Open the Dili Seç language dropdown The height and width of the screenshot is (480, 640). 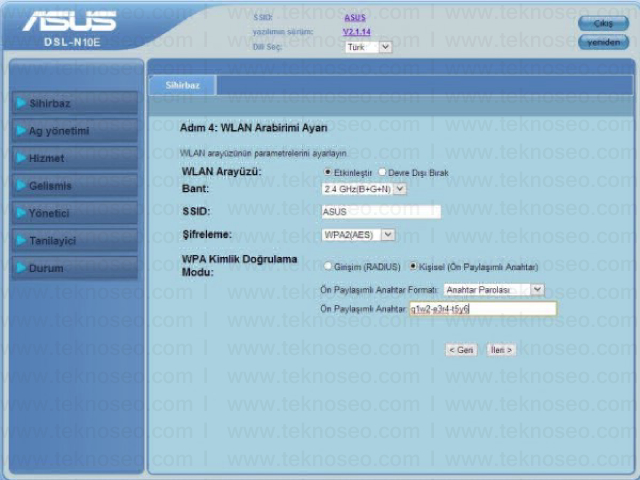[x=369, y=47]
